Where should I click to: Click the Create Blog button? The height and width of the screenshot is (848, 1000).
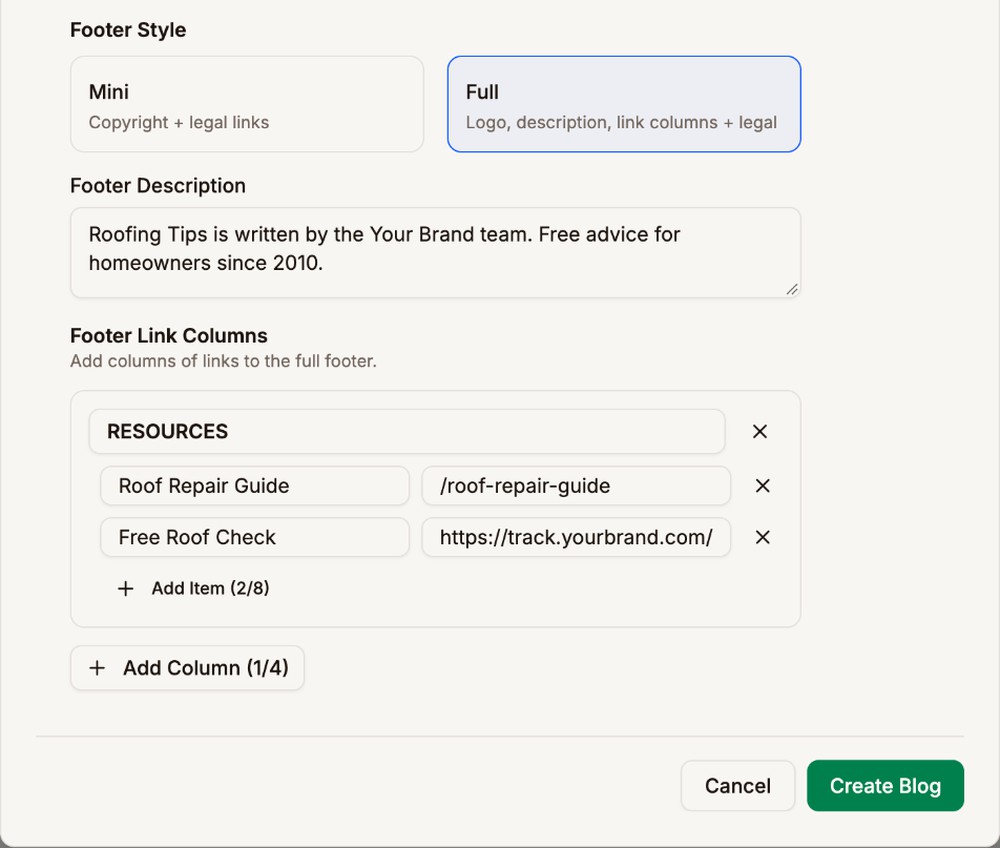click(885, 786)
